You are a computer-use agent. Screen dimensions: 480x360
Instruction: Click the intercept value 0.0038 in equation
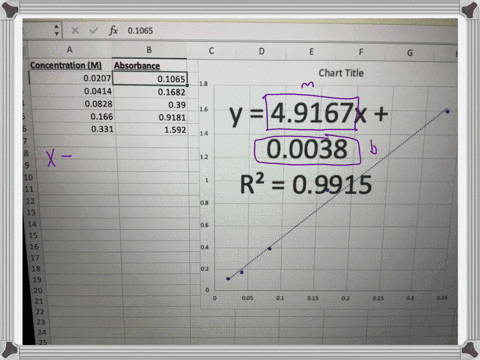[x=307, y=149]
